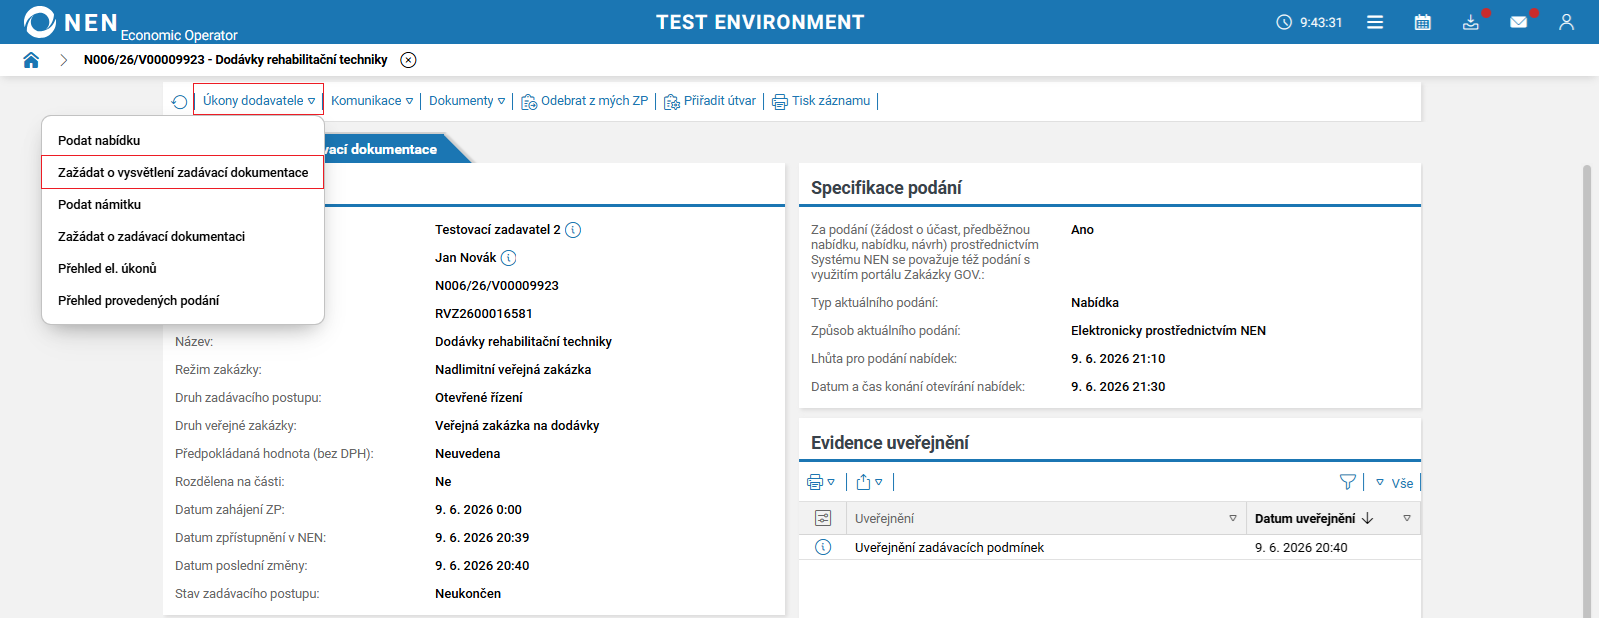Image resolution: width=1599 pixels, height=618 pixels.
Task: Select Podat nabídku menu item
Action: coord(183,140)
